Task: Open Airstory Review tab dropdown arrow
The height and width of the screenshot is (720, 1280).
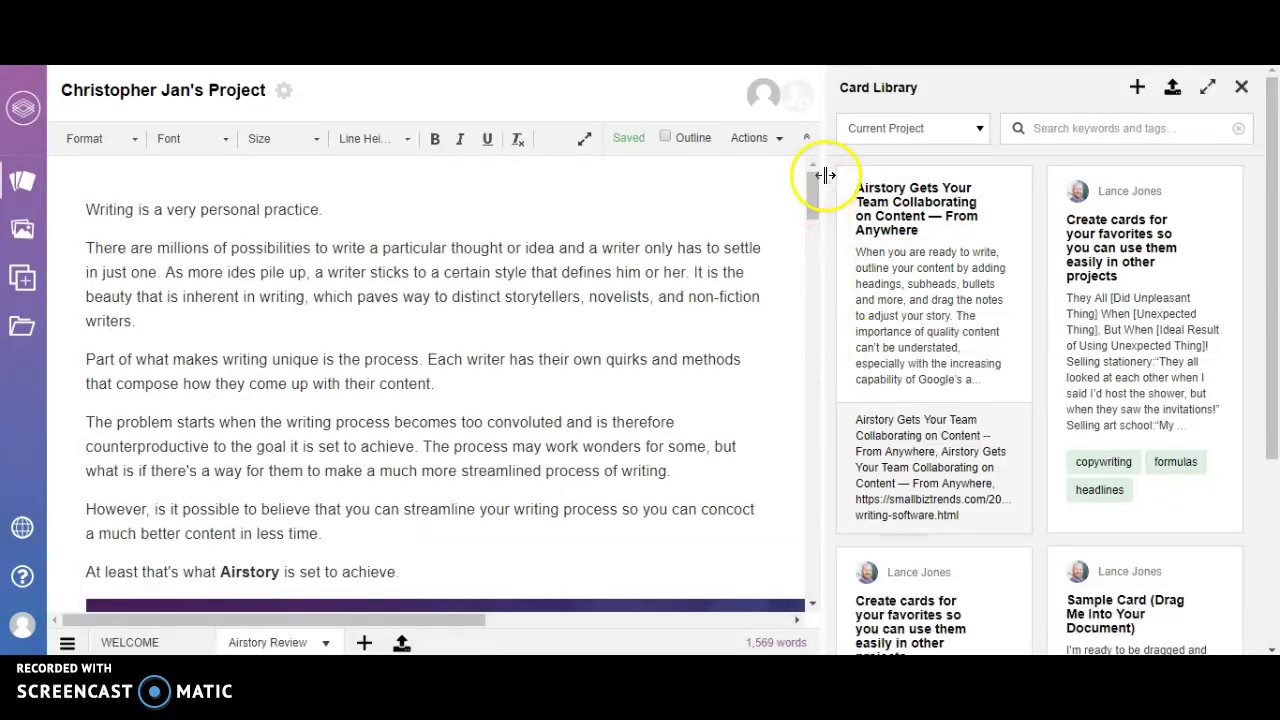Action: pyautogui.click(x=325, y=643)
